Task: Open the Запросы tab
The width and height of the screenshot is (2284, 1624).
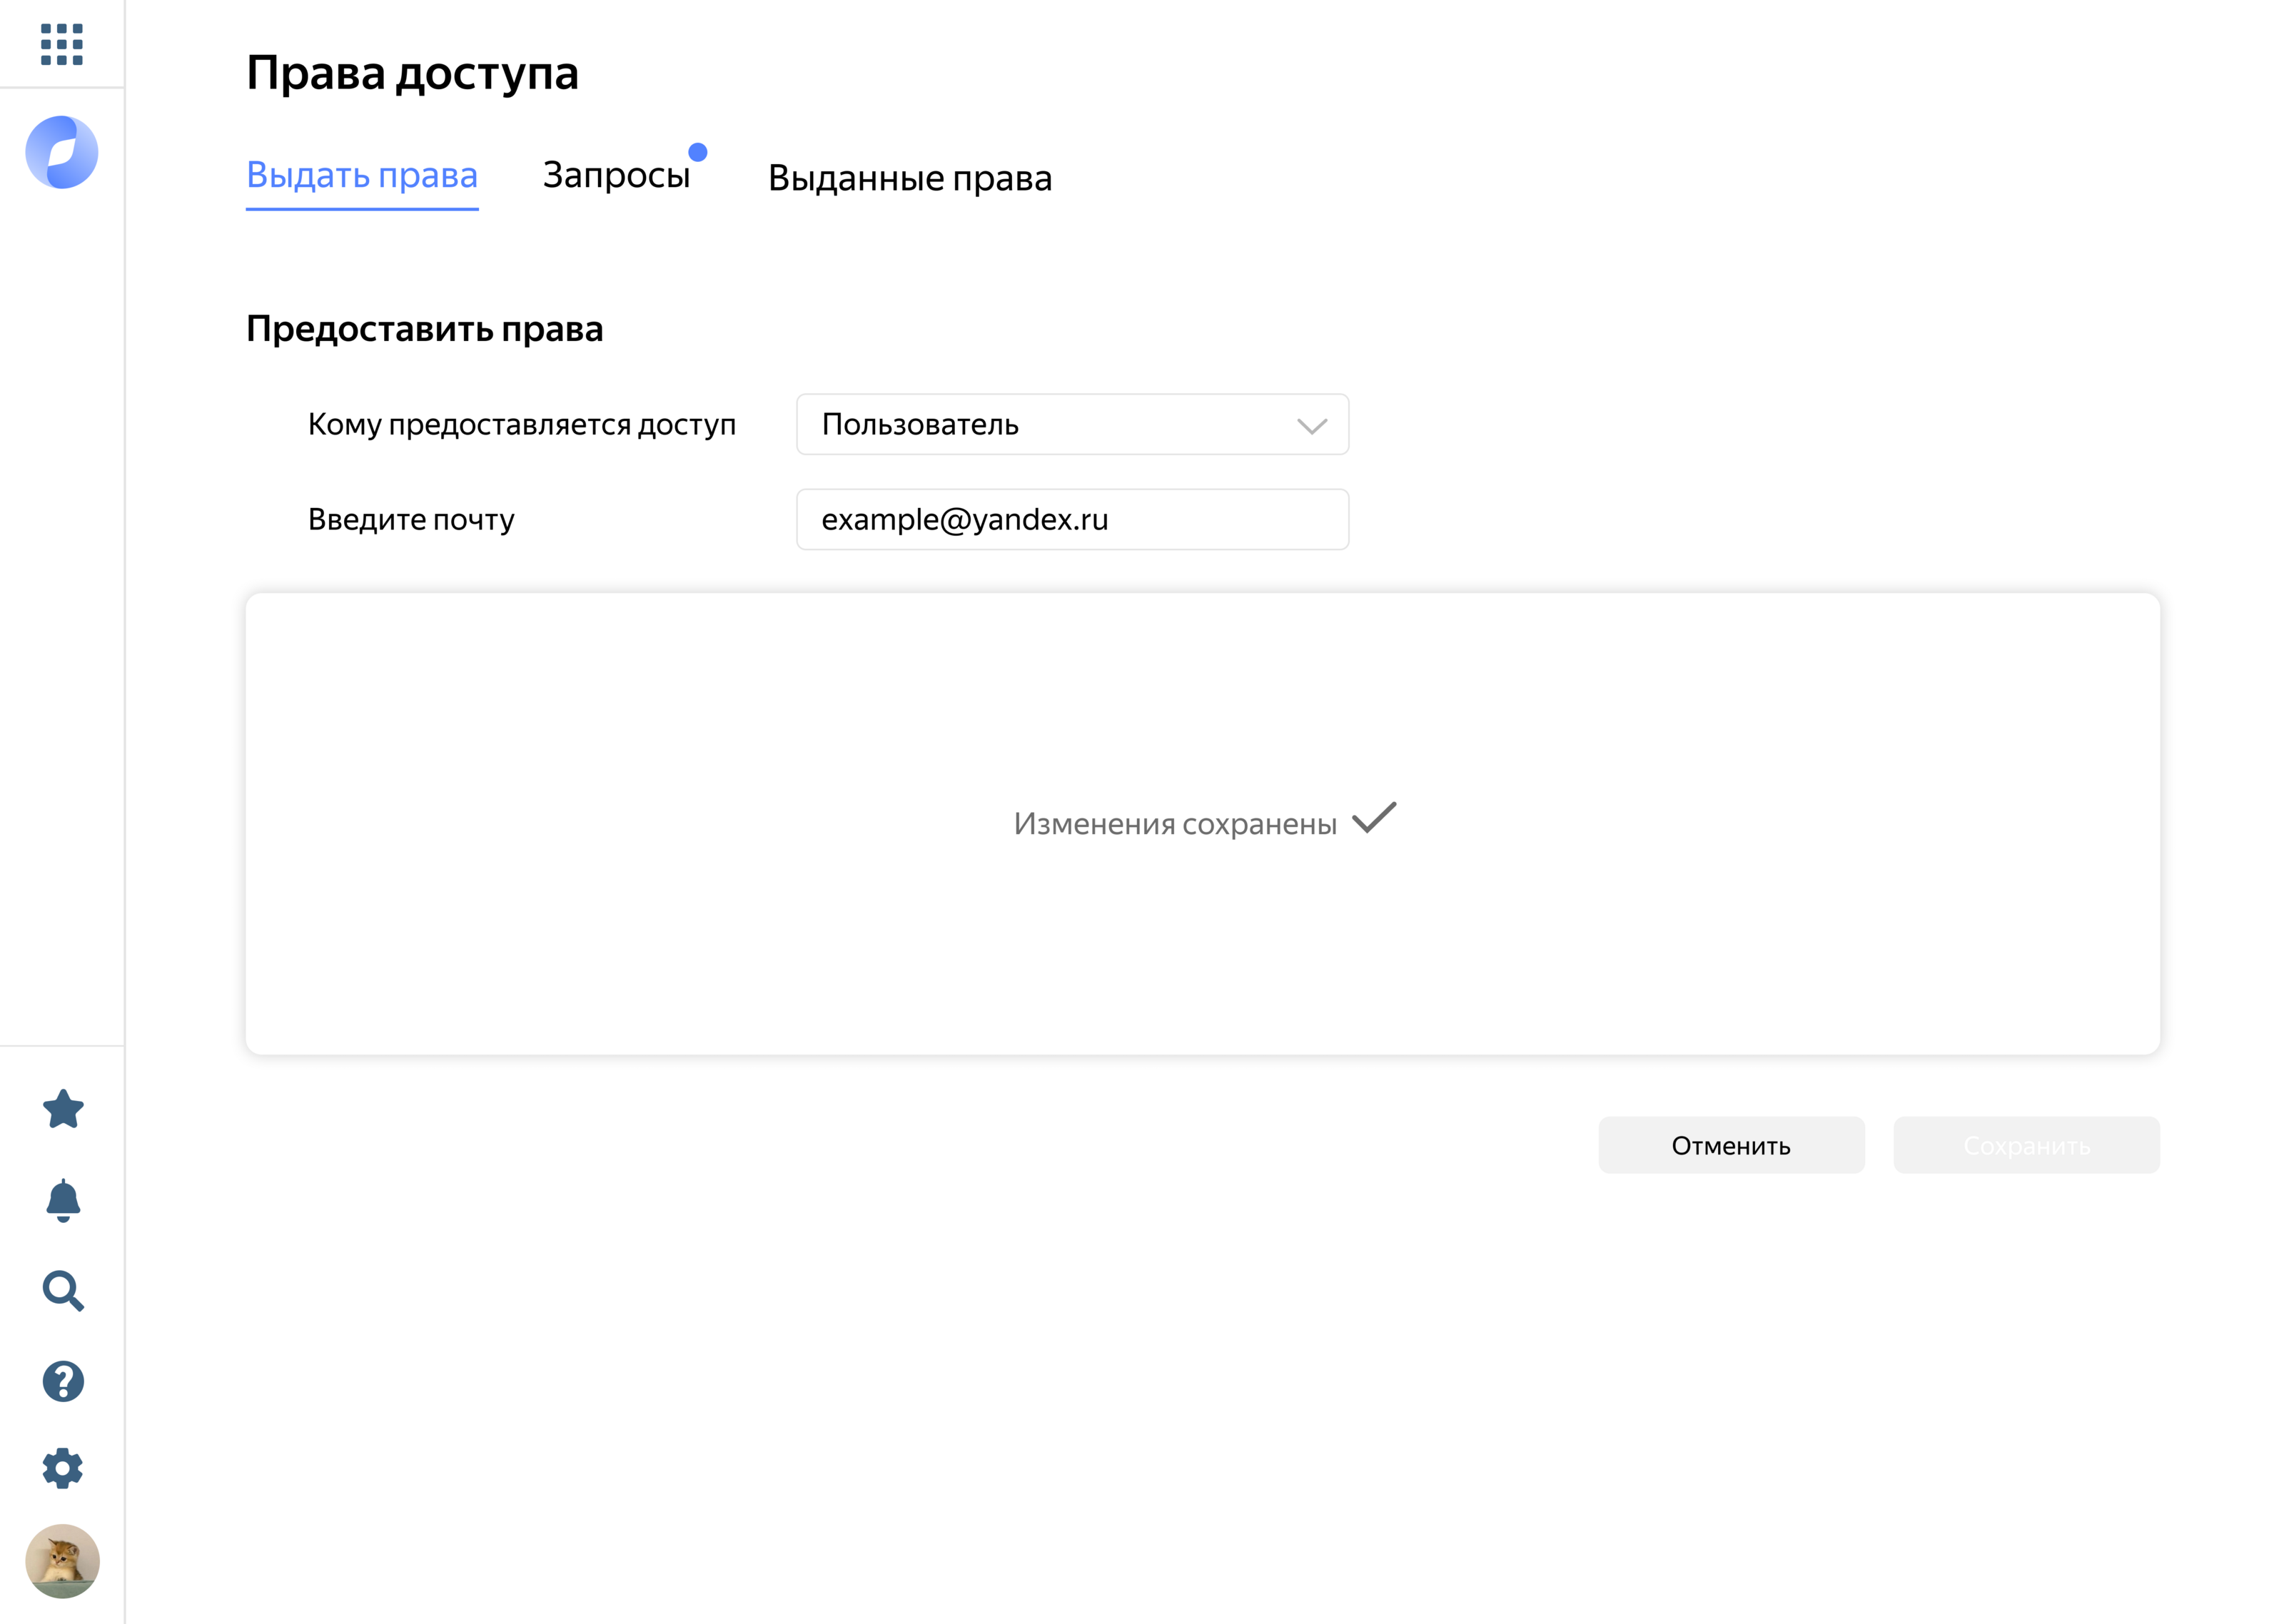Action: point(616,175)
